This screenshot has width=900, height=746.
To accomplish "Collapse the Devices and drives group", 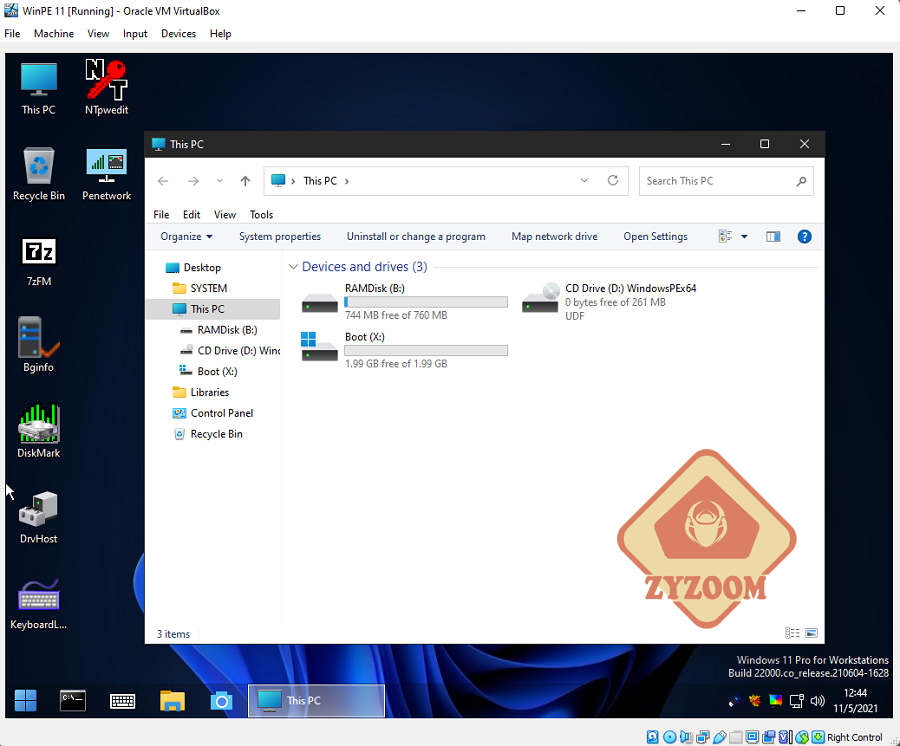I will pos(293,267).
